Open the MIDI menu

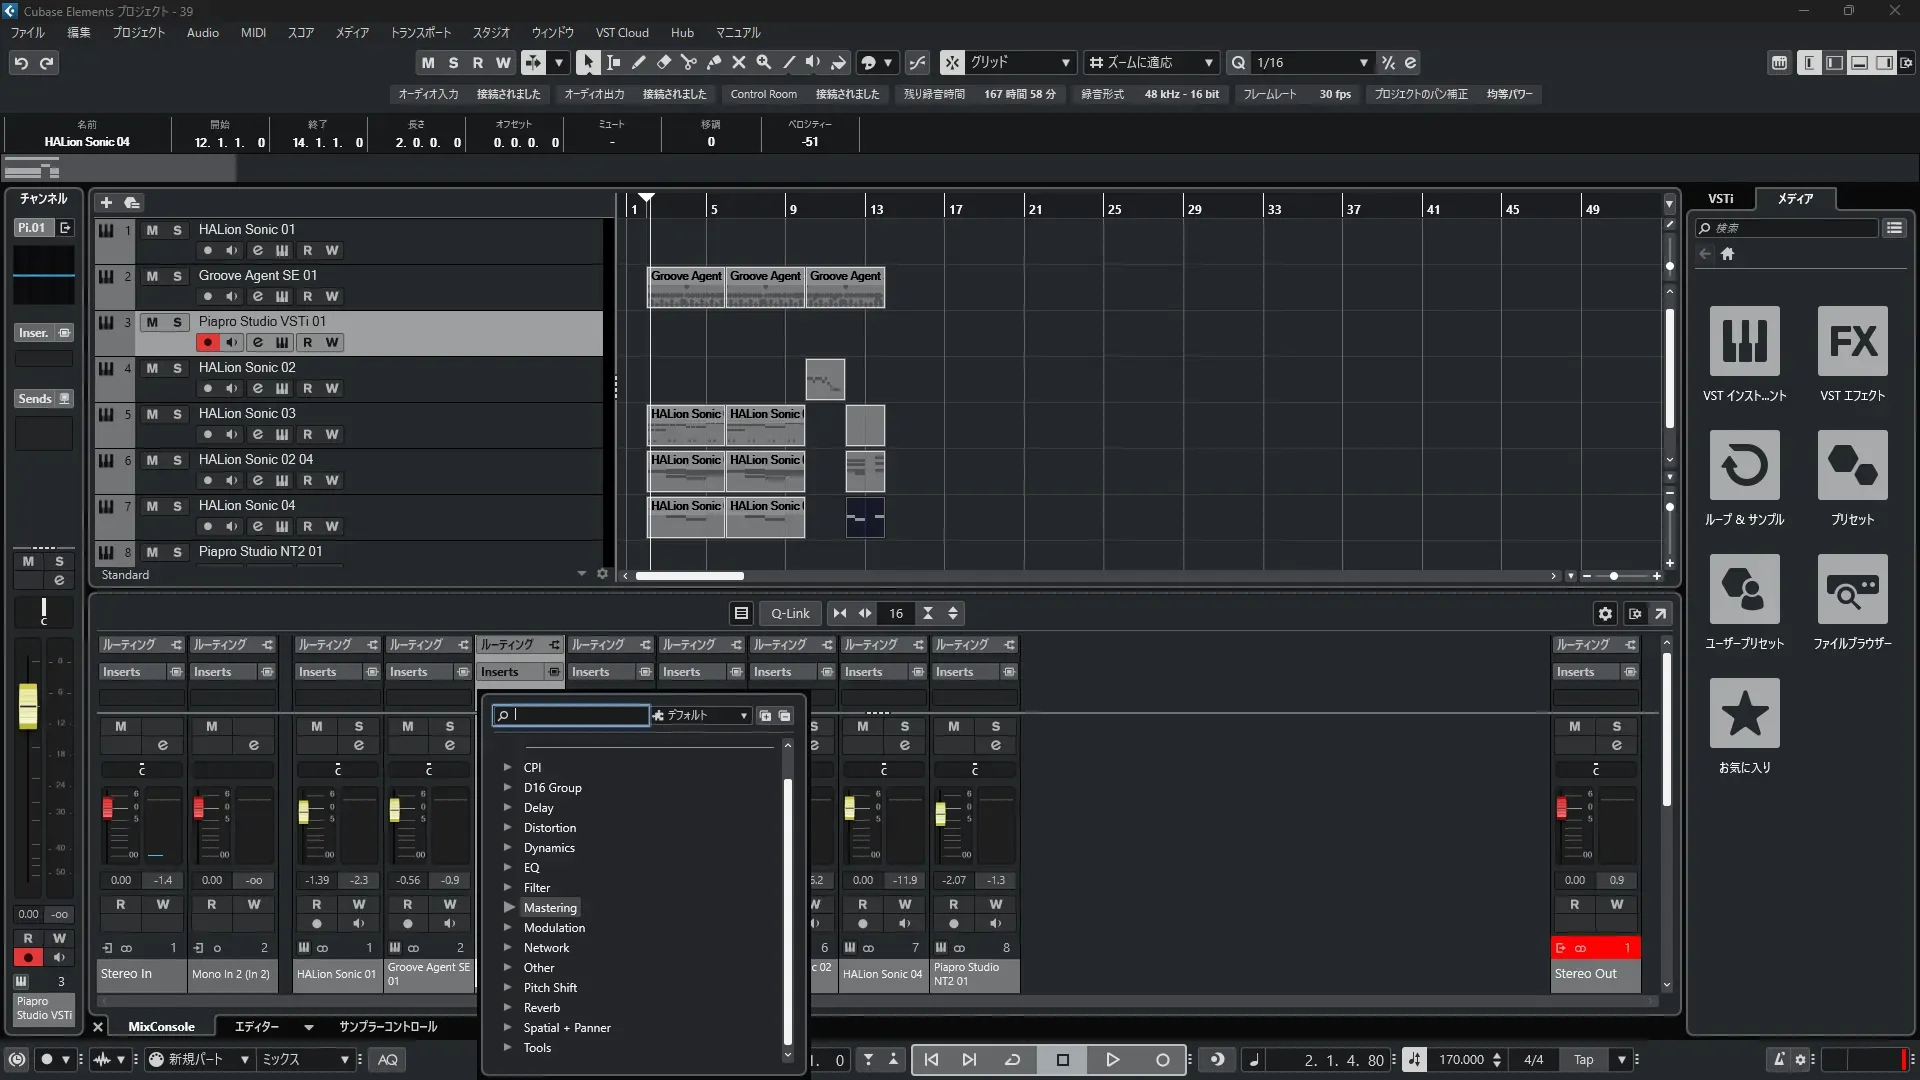[253, 32]
